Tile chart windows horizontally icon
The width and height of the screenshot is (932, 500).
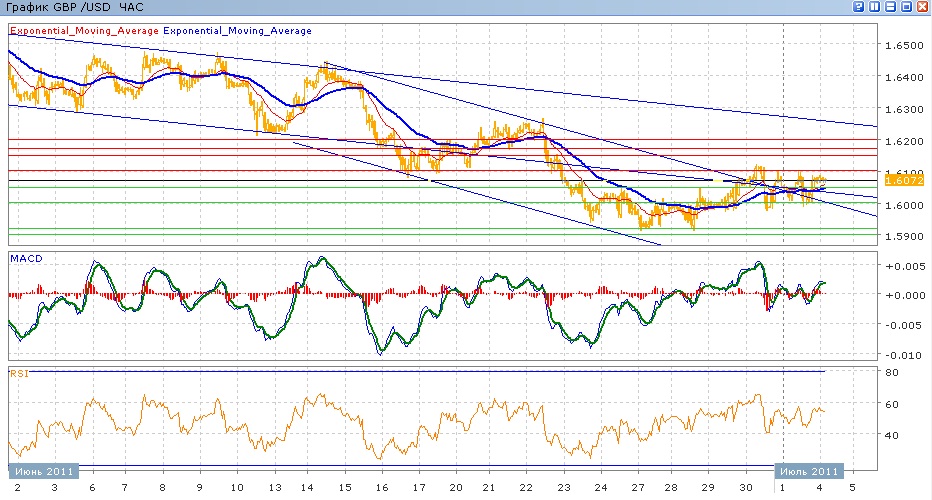point(890,7)
